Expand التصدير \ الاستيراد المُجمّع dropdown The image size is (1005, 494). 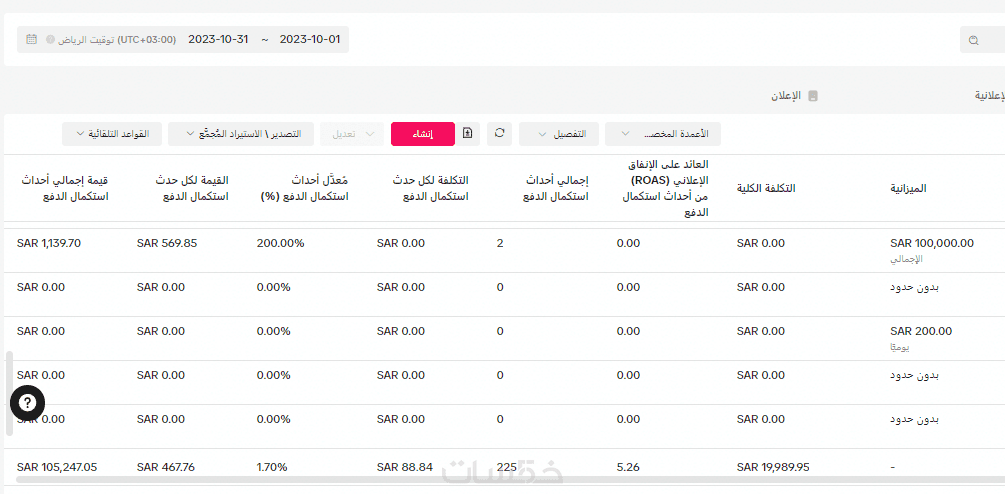click(240, 134)
